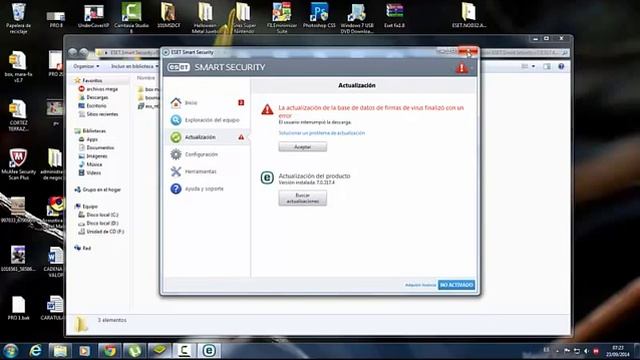This screenshot has width=640, height=360.
Task: Open Google Chrome from taskbar
Action: 109,351
